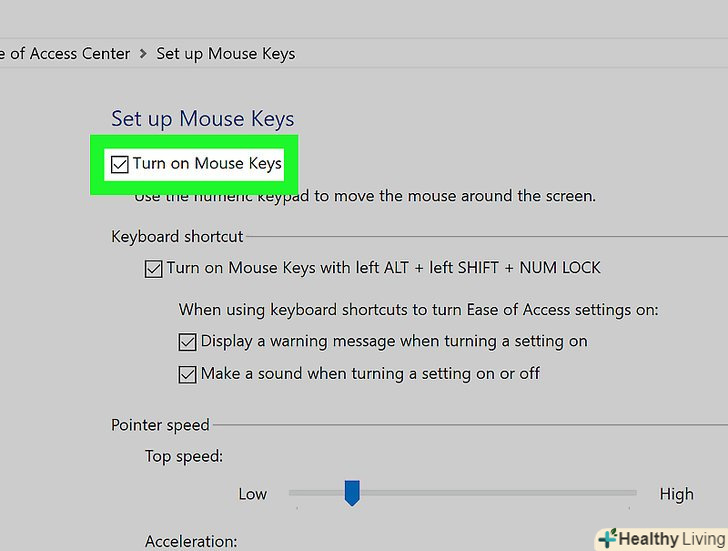Click the Acceleration label
Screen dimensions: 728x551
(x=190, y=541)
